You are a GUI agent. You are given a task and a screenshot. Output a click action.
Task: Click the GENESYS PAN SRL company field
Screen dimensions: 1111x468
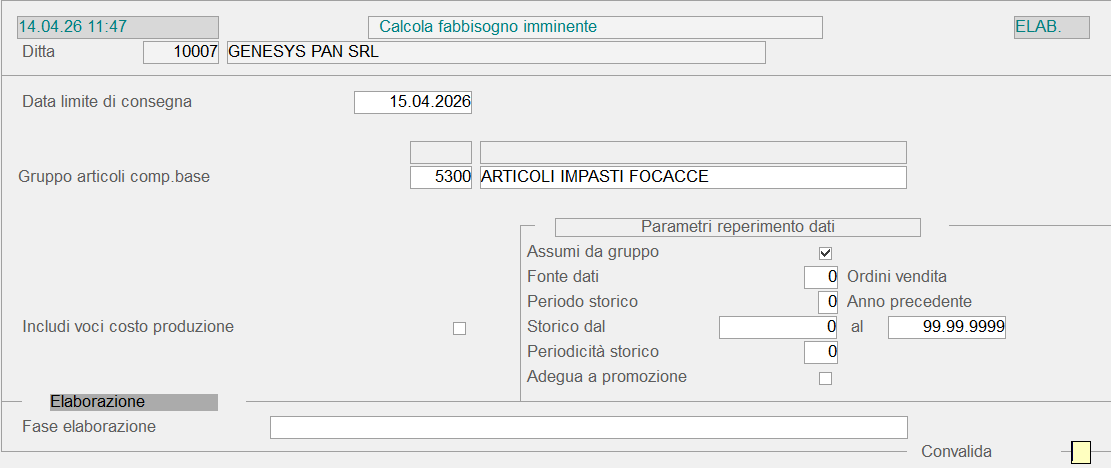(496, 52)
